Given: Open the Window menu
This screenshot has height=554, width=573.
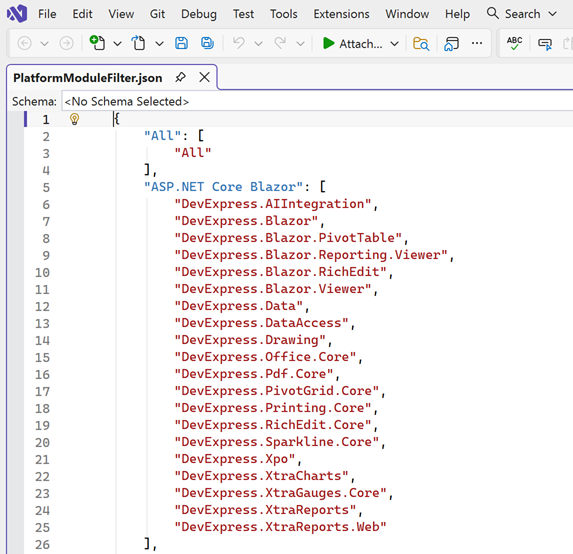Looking at the screenshot, I should [x=407, y=14].
